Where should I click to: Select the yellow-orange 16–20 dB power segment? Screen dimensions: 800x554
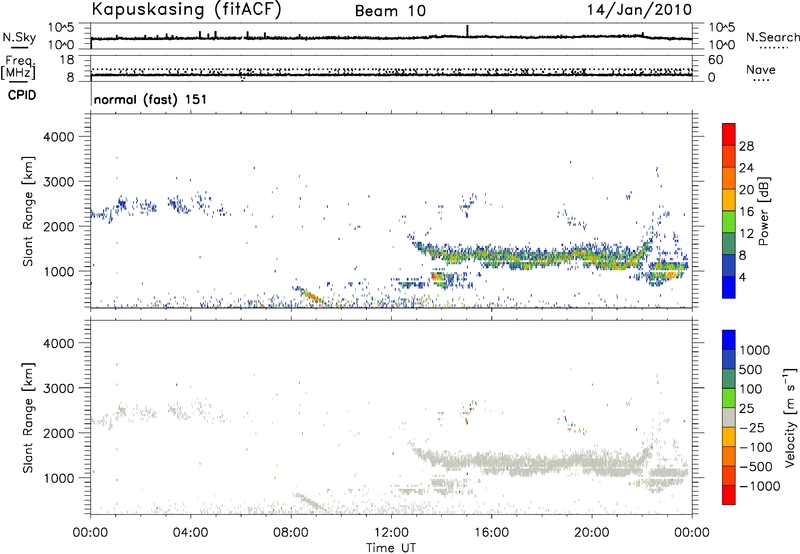coord(729,200)
